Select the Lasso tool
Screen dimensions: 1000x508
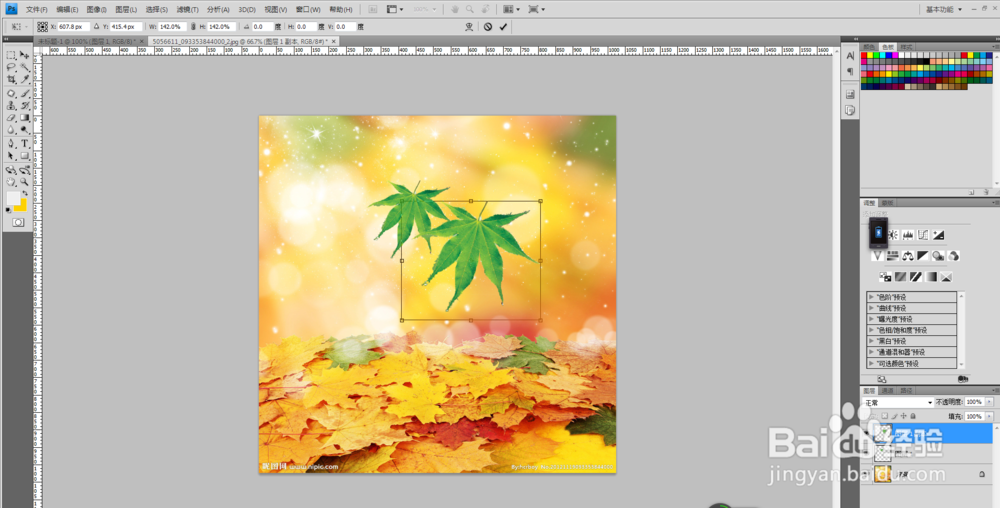coord(10,67)
